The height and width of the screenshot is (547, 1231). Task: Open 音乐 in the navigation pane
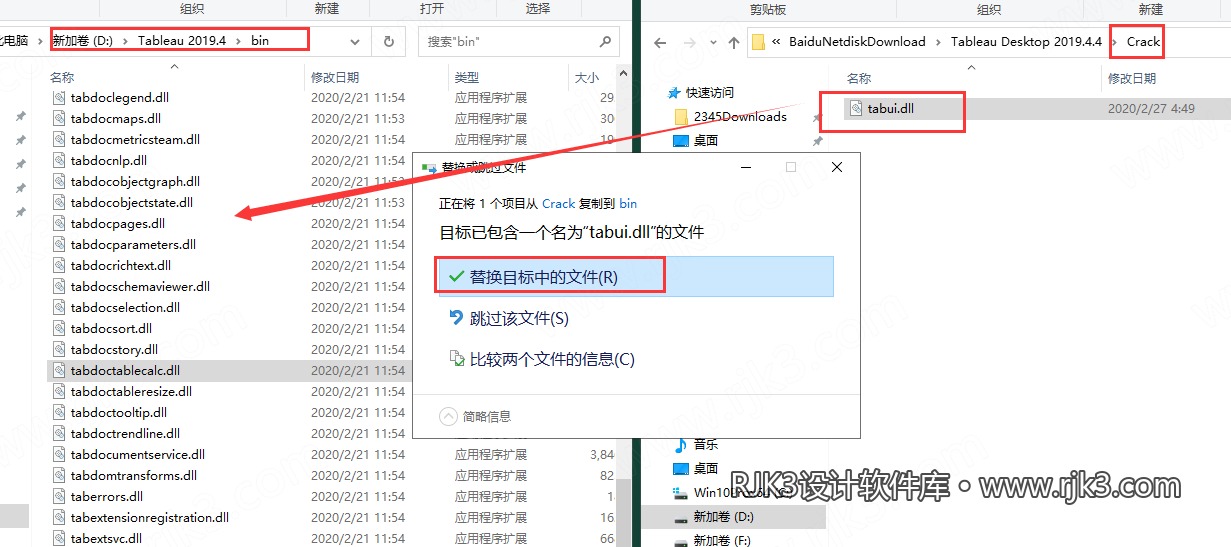click(706, 444)
